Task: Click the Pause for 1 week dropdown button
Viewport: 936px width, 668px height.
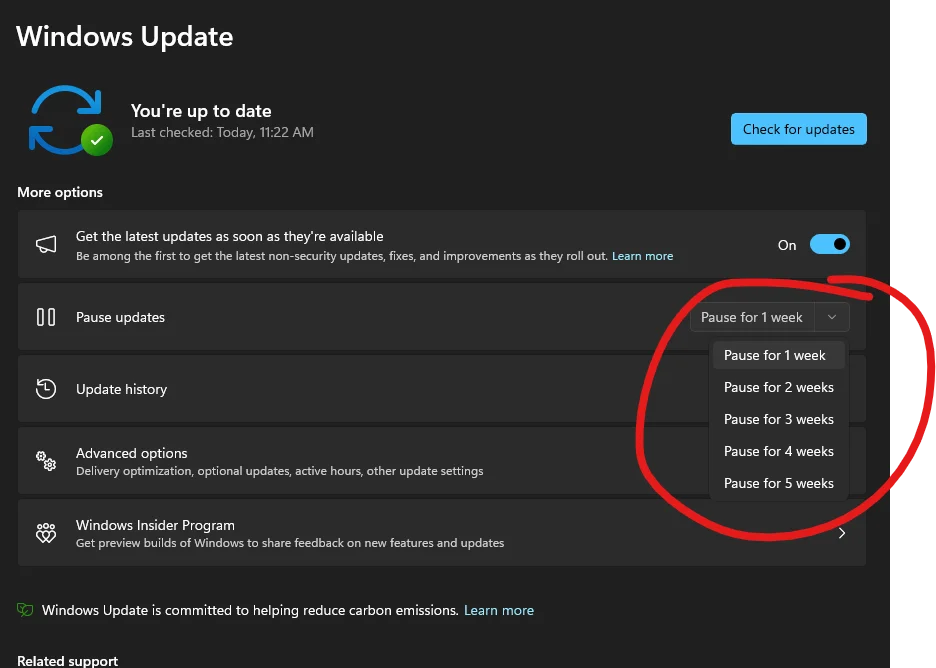Action: tap(752, 317)
